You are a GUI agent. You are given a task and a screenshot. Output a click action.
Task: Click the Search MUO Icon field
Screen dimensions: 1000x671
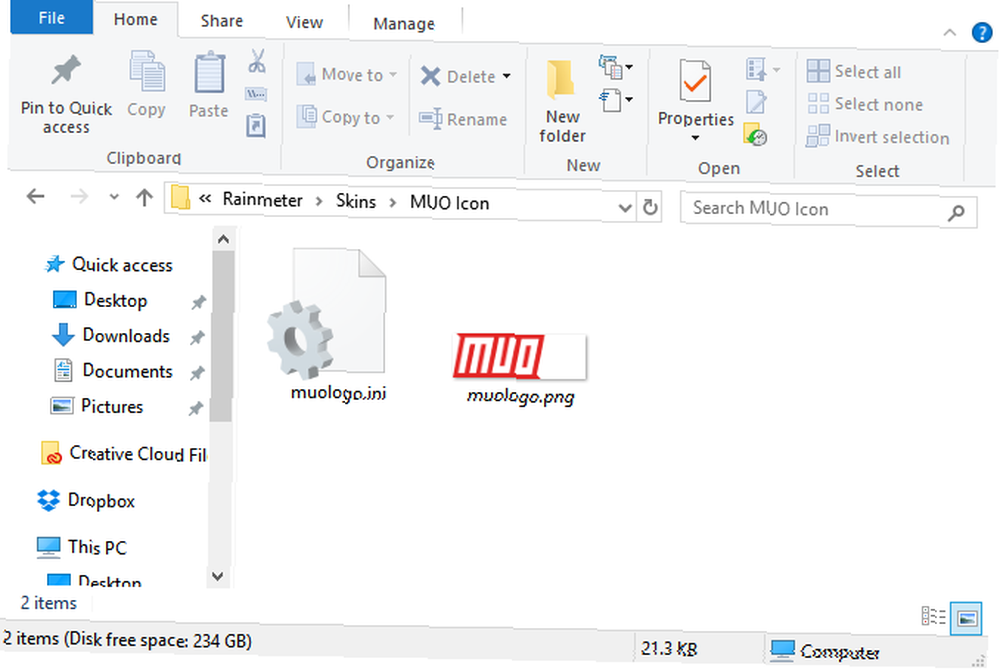coord(828,209)
